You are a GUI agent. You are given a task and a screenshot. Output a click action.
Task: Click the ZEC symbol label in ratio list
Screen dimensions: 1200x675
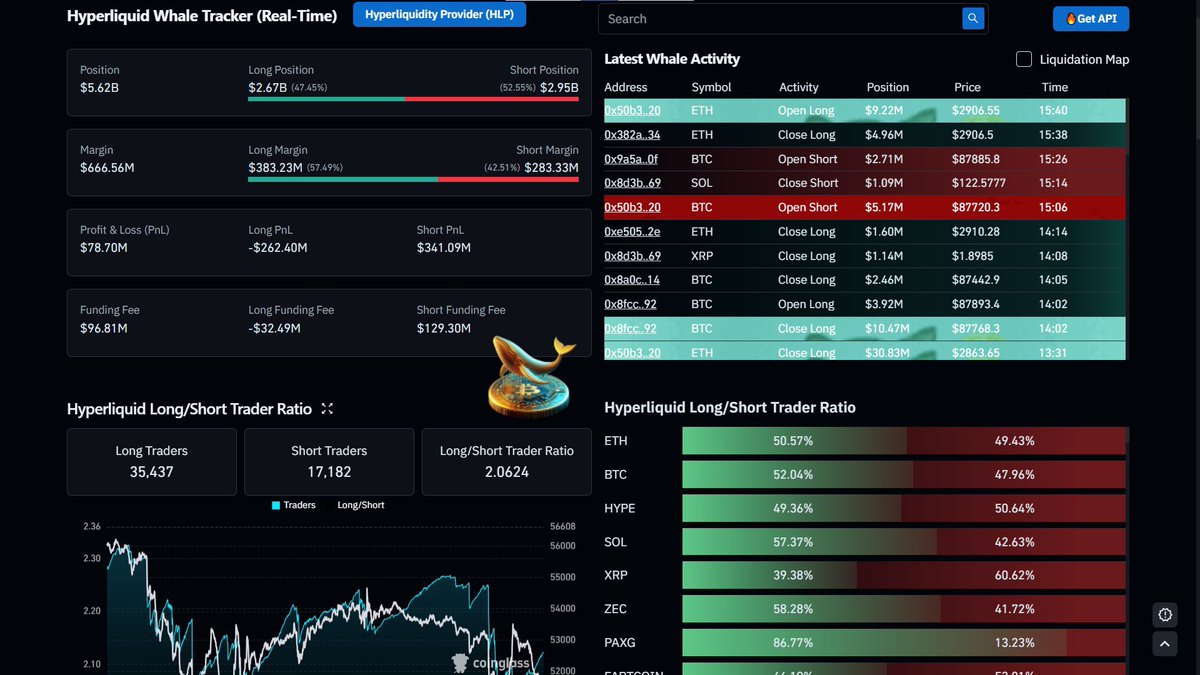click(x=615, y=609)
